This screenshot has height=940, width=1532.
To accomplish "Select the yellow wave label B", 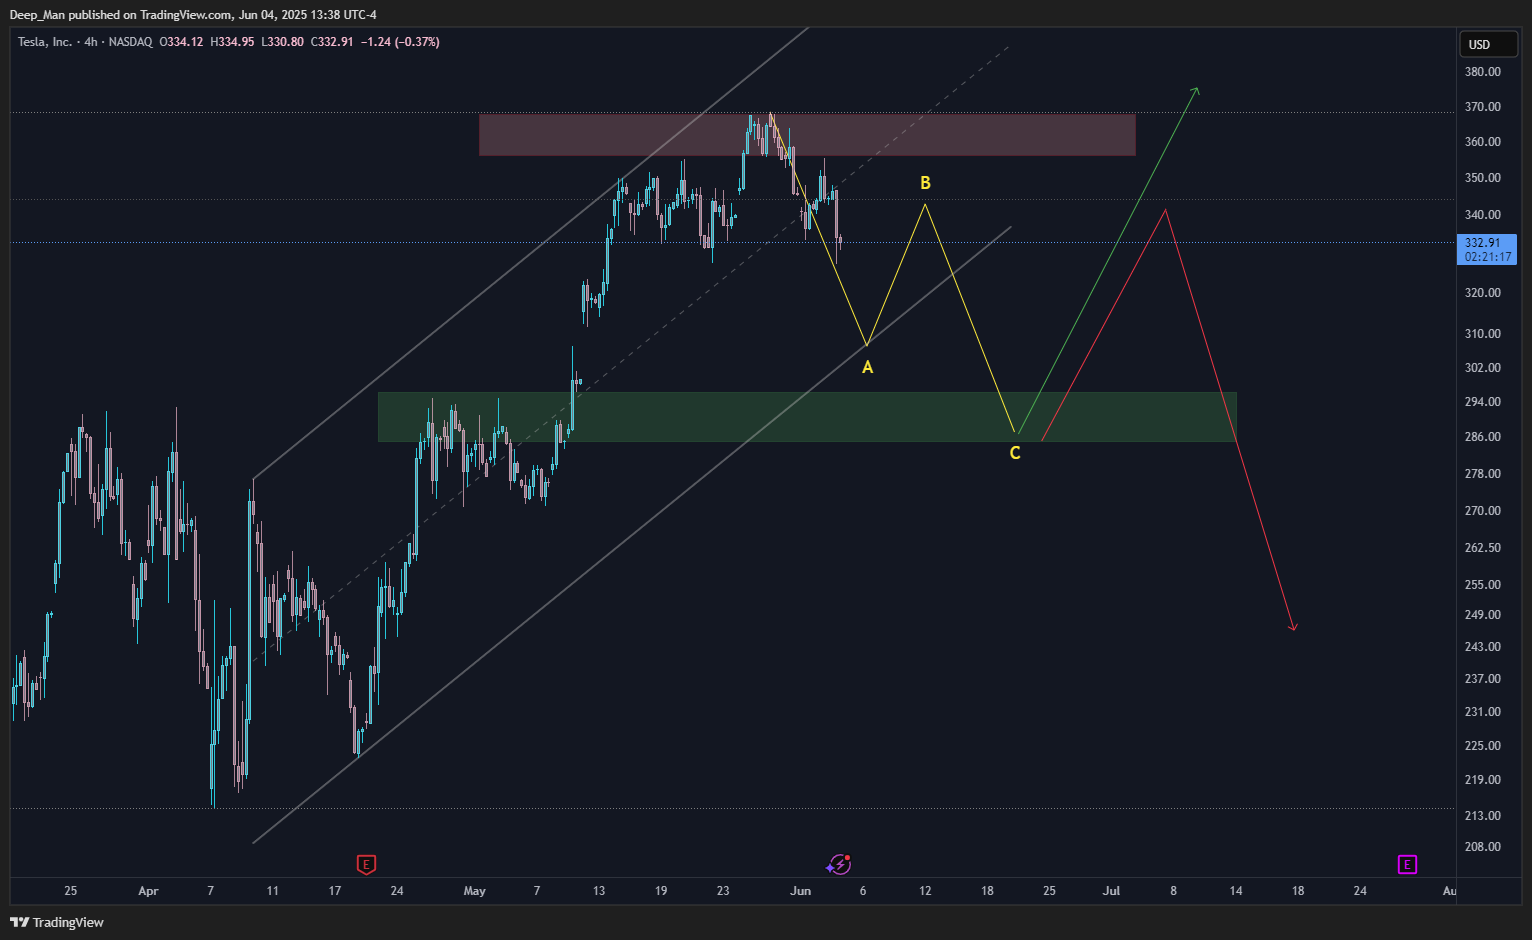I will [x=925, y=183].
